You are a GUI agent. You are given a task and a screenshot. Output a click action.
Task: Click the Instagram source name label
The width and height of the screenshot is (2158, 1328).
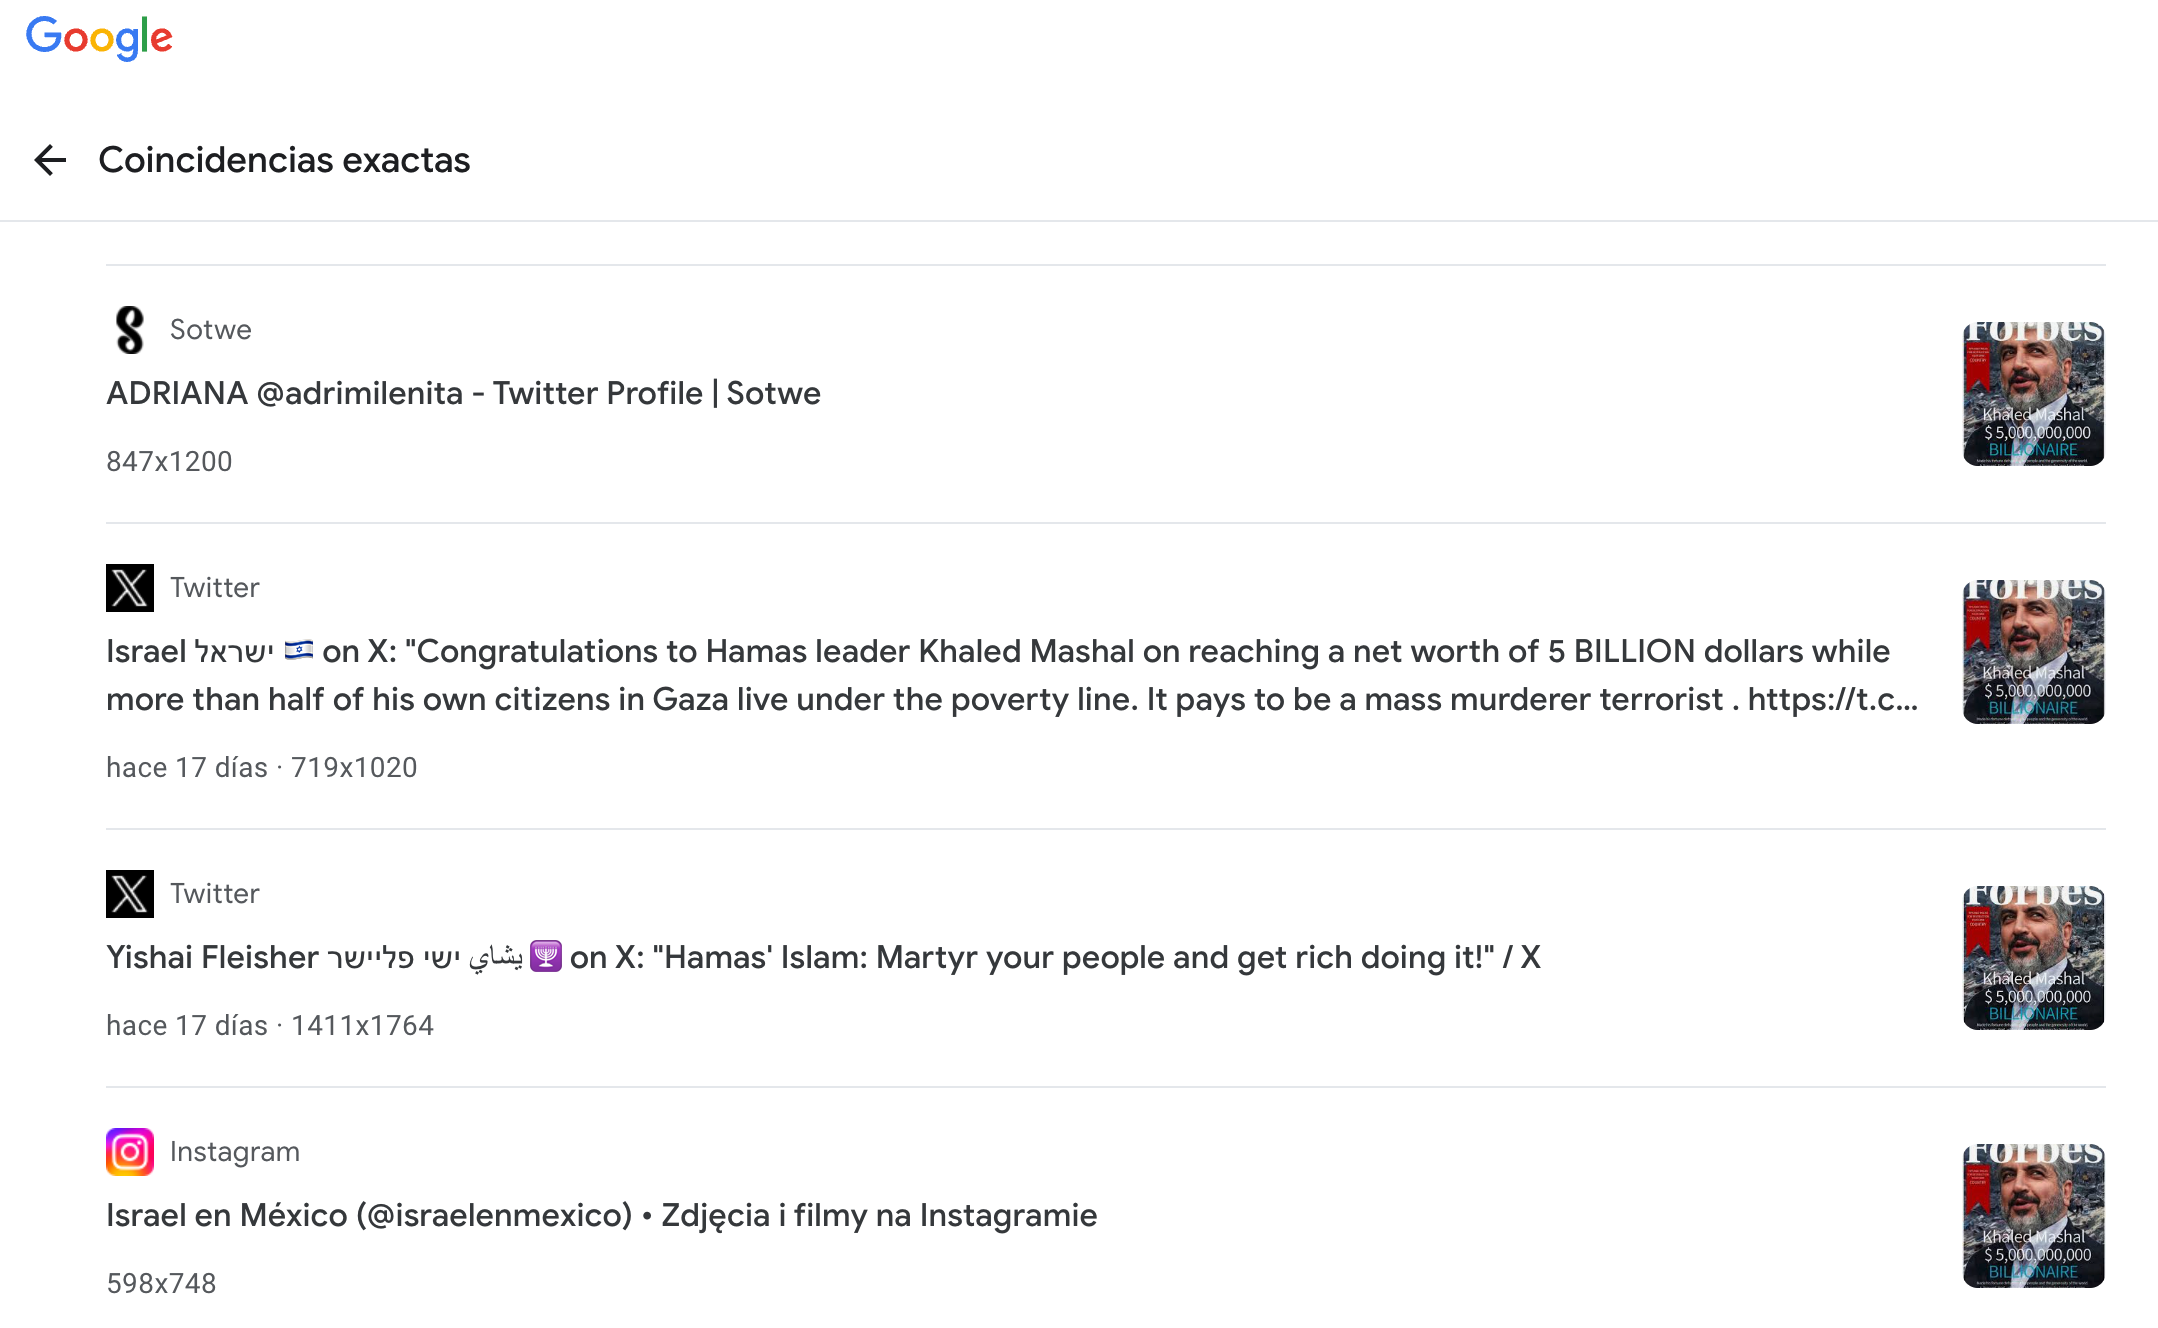235,1152
